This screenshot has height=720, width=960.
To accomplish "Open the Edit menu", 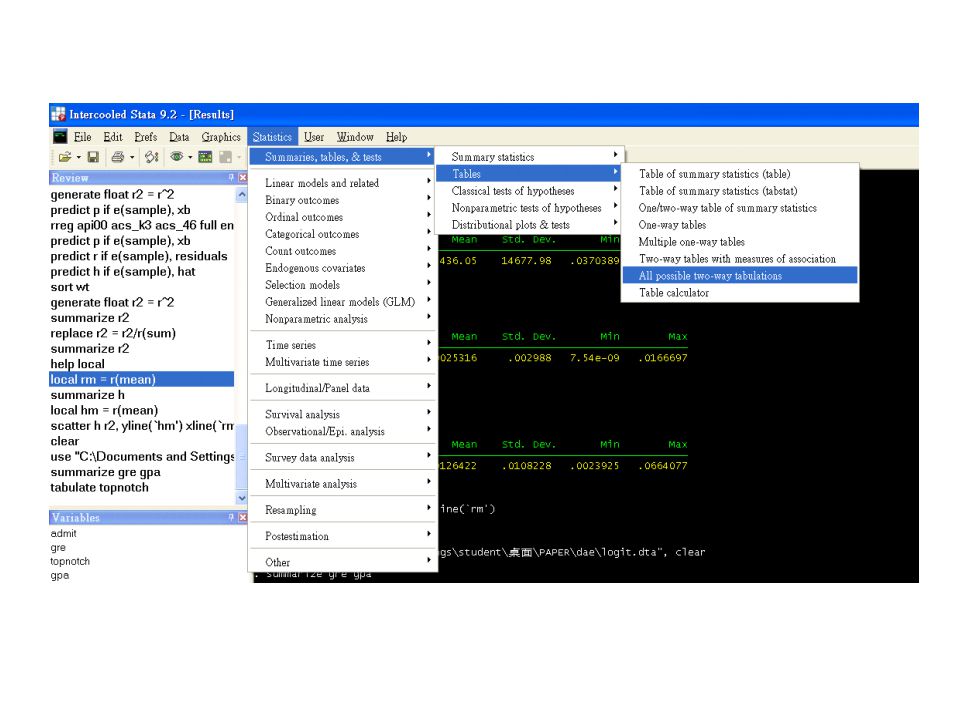I will 113,137.
